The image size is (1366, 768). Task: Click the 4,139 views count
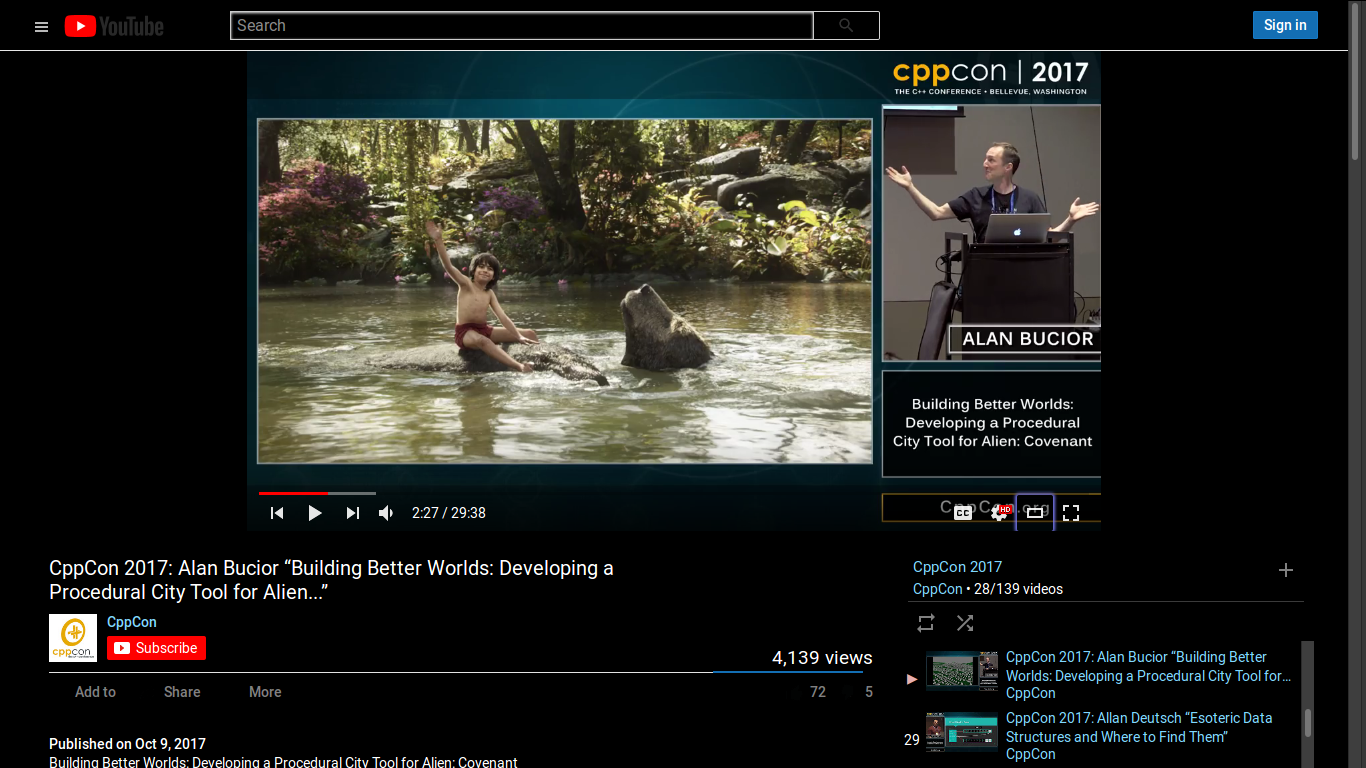pyautogui.click(x=822, y=658)
